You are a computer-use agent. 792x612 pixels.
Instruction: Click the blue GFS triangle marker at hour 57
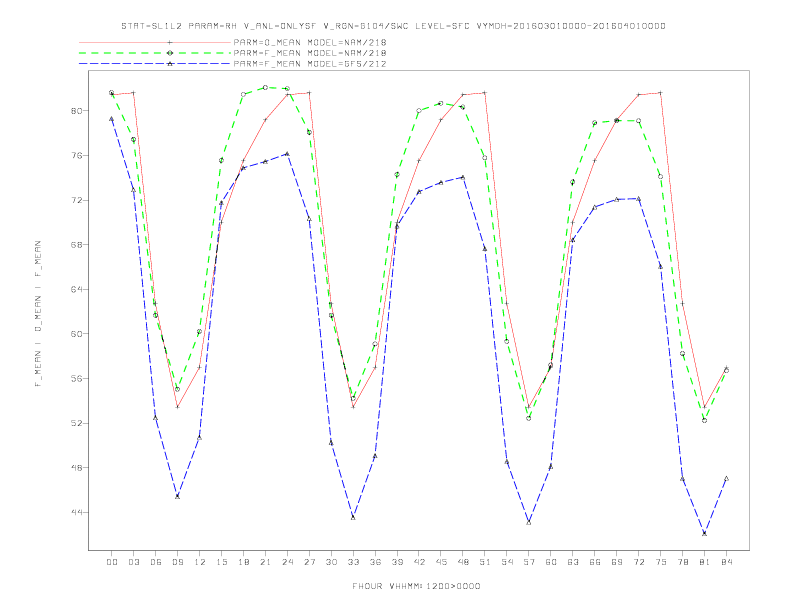pos(529,522)
